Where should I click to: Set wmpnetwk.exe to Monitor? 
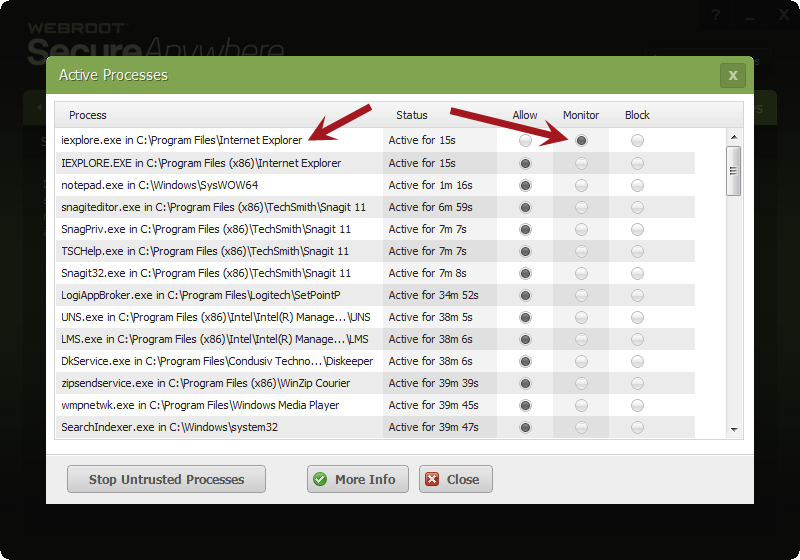click(581, 405)
